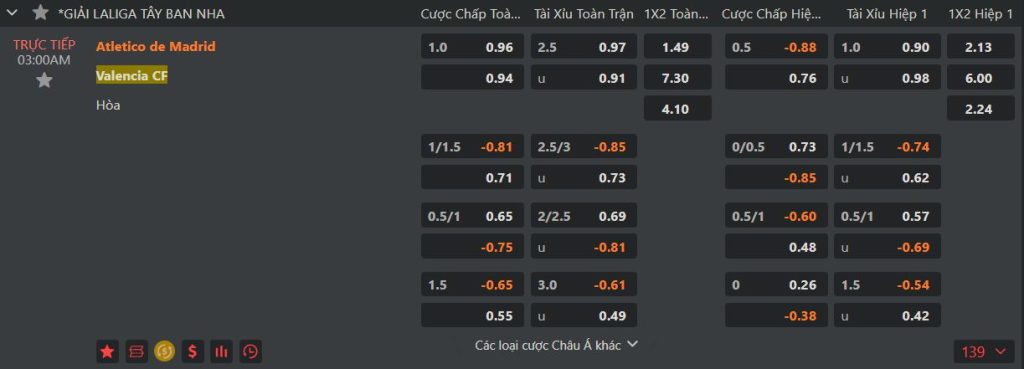Image resolution: width=1024 pixels, height=369 pixels.
Task: Click the red star icon in bottom toolbar
Action: [107, 352]
